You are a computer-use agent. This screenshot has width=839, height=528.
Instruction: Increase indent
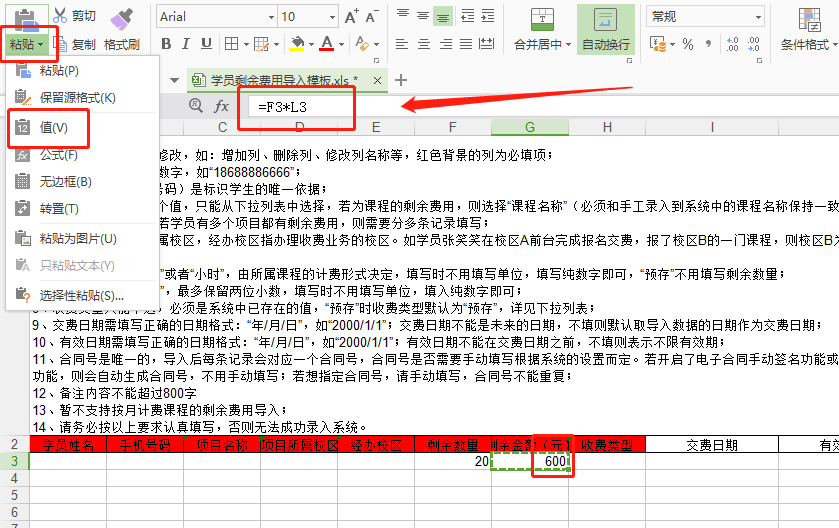click(x=487, y=16)
